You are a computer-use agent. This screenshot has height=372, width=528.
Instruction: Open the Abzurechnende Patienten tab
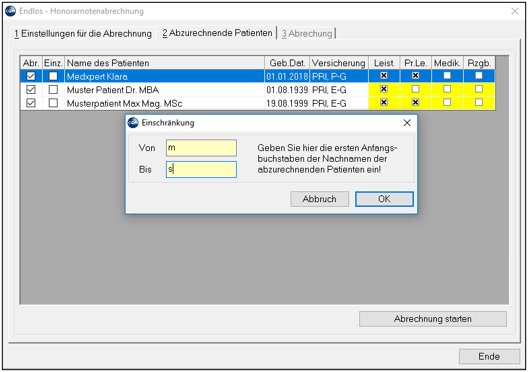pos(217,33)
